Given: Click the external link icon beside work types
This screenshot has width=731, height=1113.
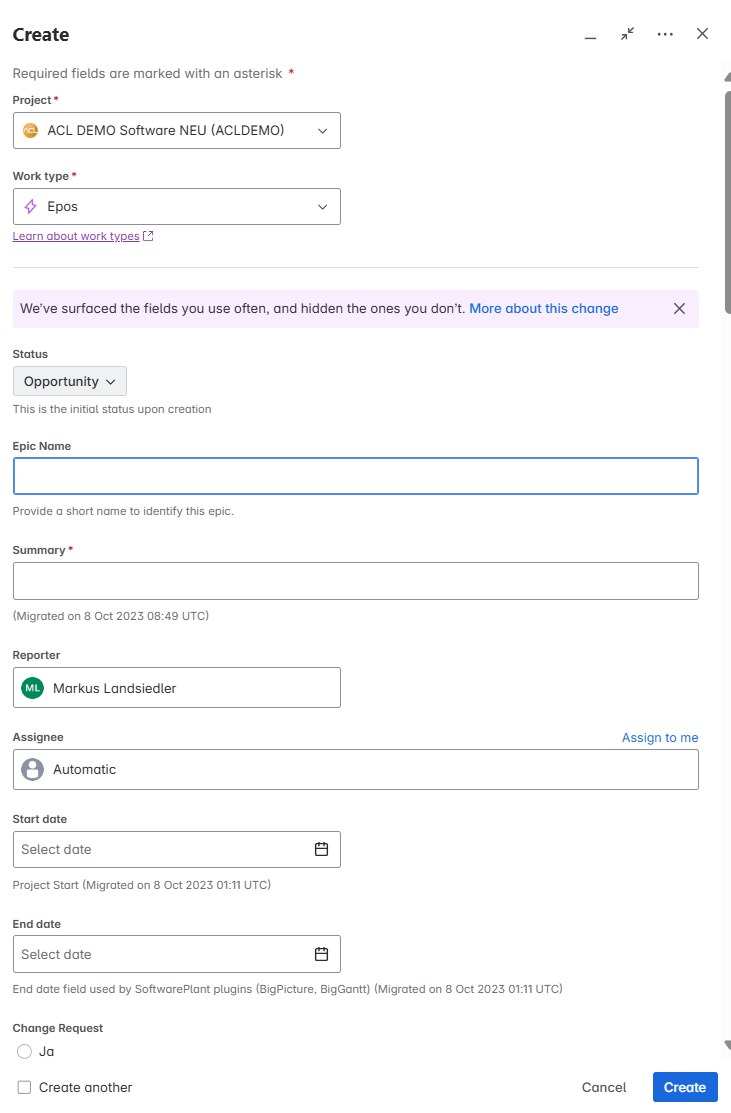Looking at the screenshot, I should (148, 236).
